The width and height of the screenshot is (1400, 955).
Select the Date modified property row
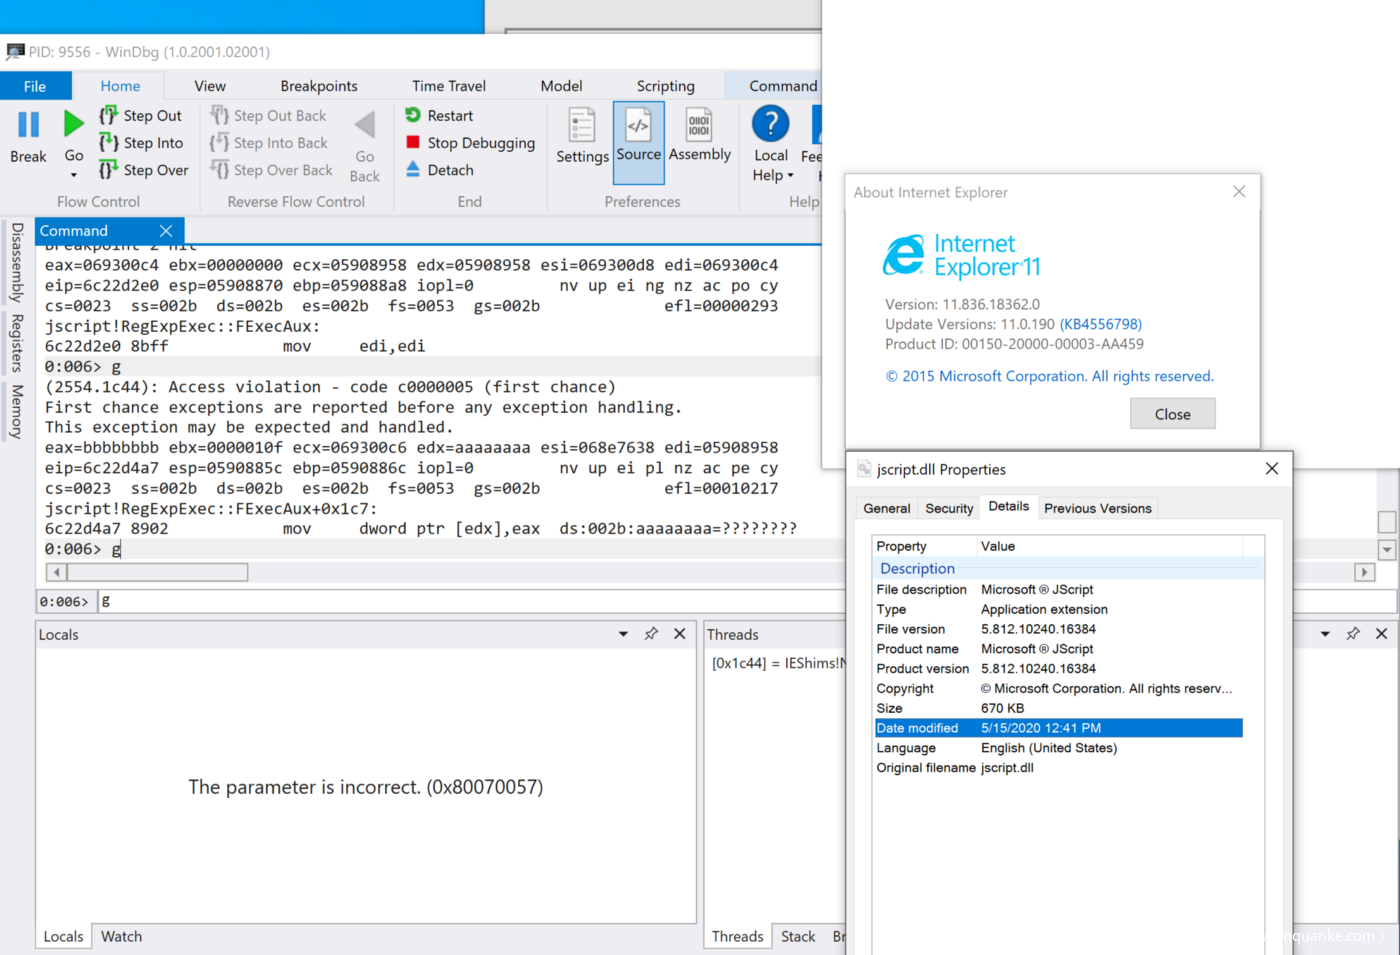(1058, 728)
